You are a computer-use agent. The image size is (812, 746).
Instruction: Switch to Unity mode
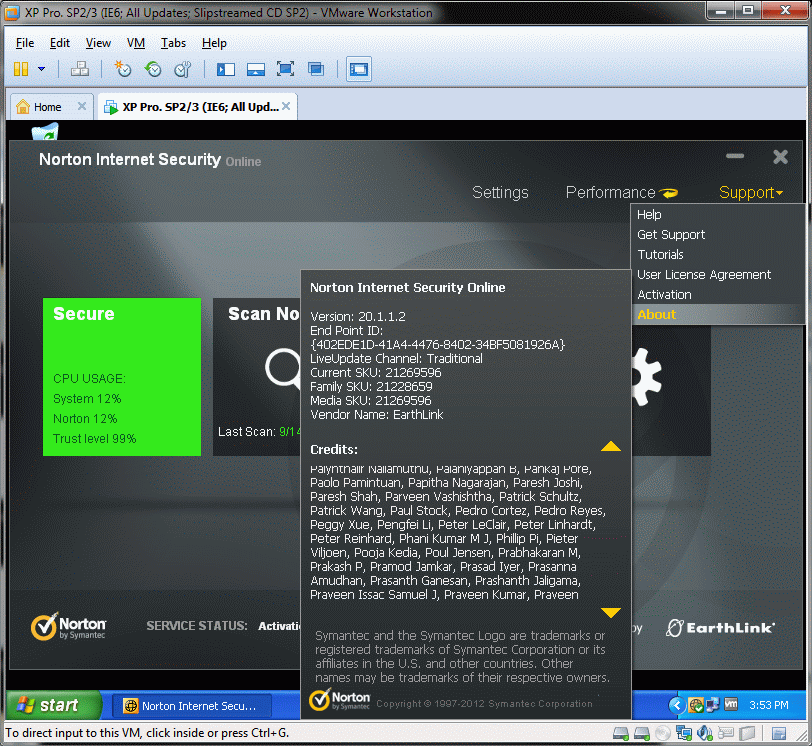(x=316, y=69)
